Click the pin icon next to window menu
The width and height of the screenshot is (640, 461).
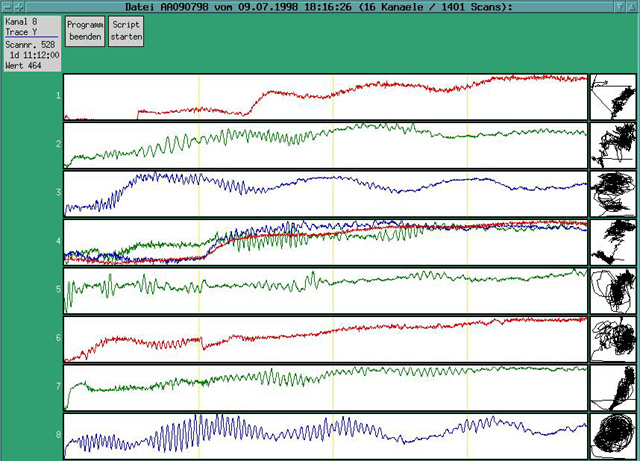point(20,7)
